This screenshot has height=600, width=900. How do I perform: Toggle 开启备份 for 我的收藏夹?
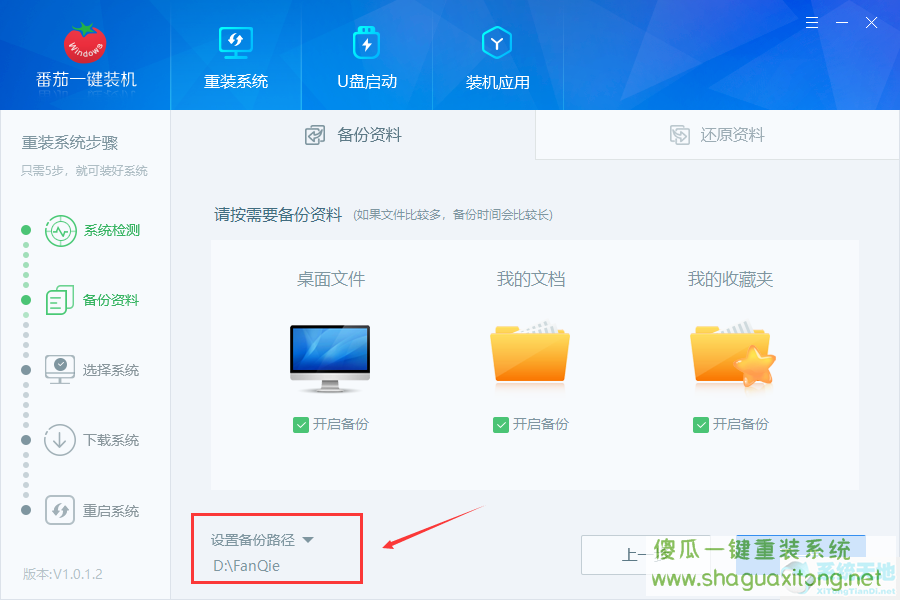[x=701, y=425]
